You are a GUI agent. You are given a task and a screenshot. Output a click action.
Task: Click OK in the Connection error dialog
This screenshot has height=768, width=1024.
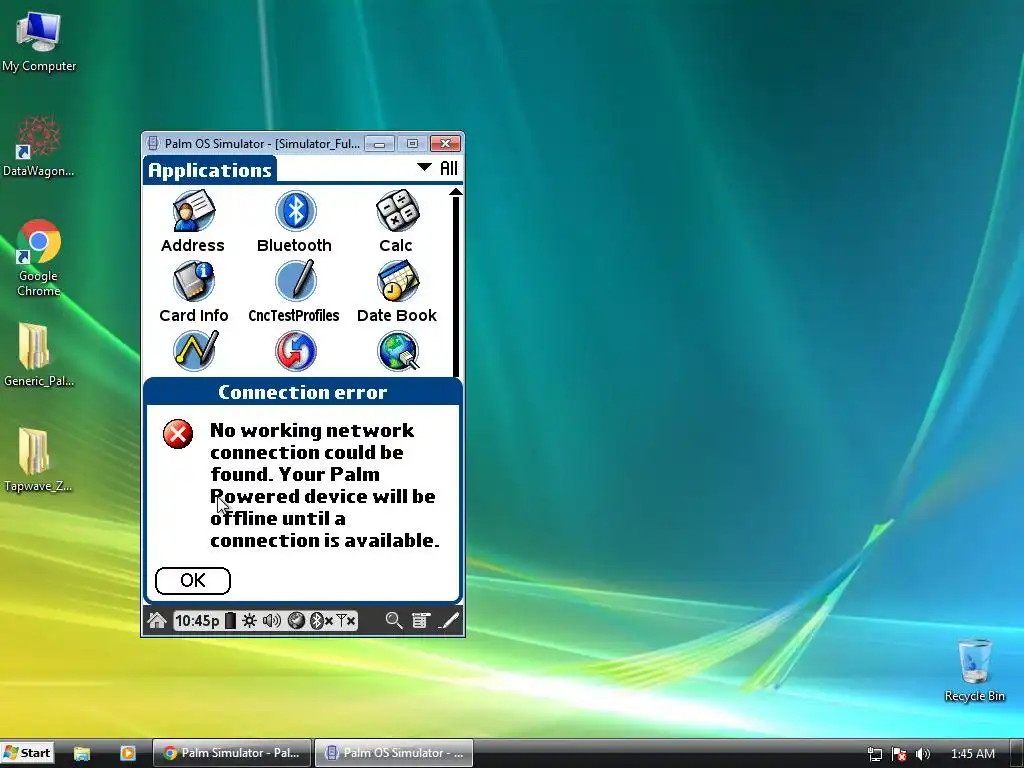click(x=193, y=581)
